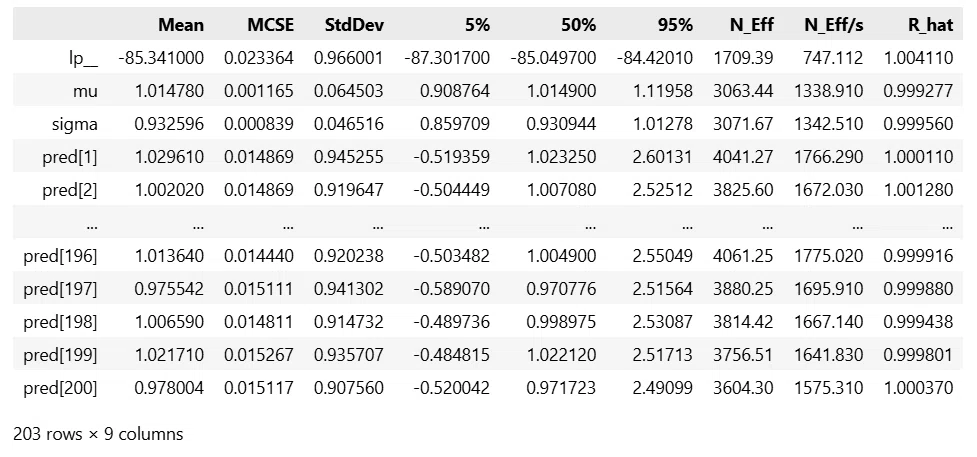977x457 pixels.
Task: Click the pred[1] row label
Action: click(70, 157)
